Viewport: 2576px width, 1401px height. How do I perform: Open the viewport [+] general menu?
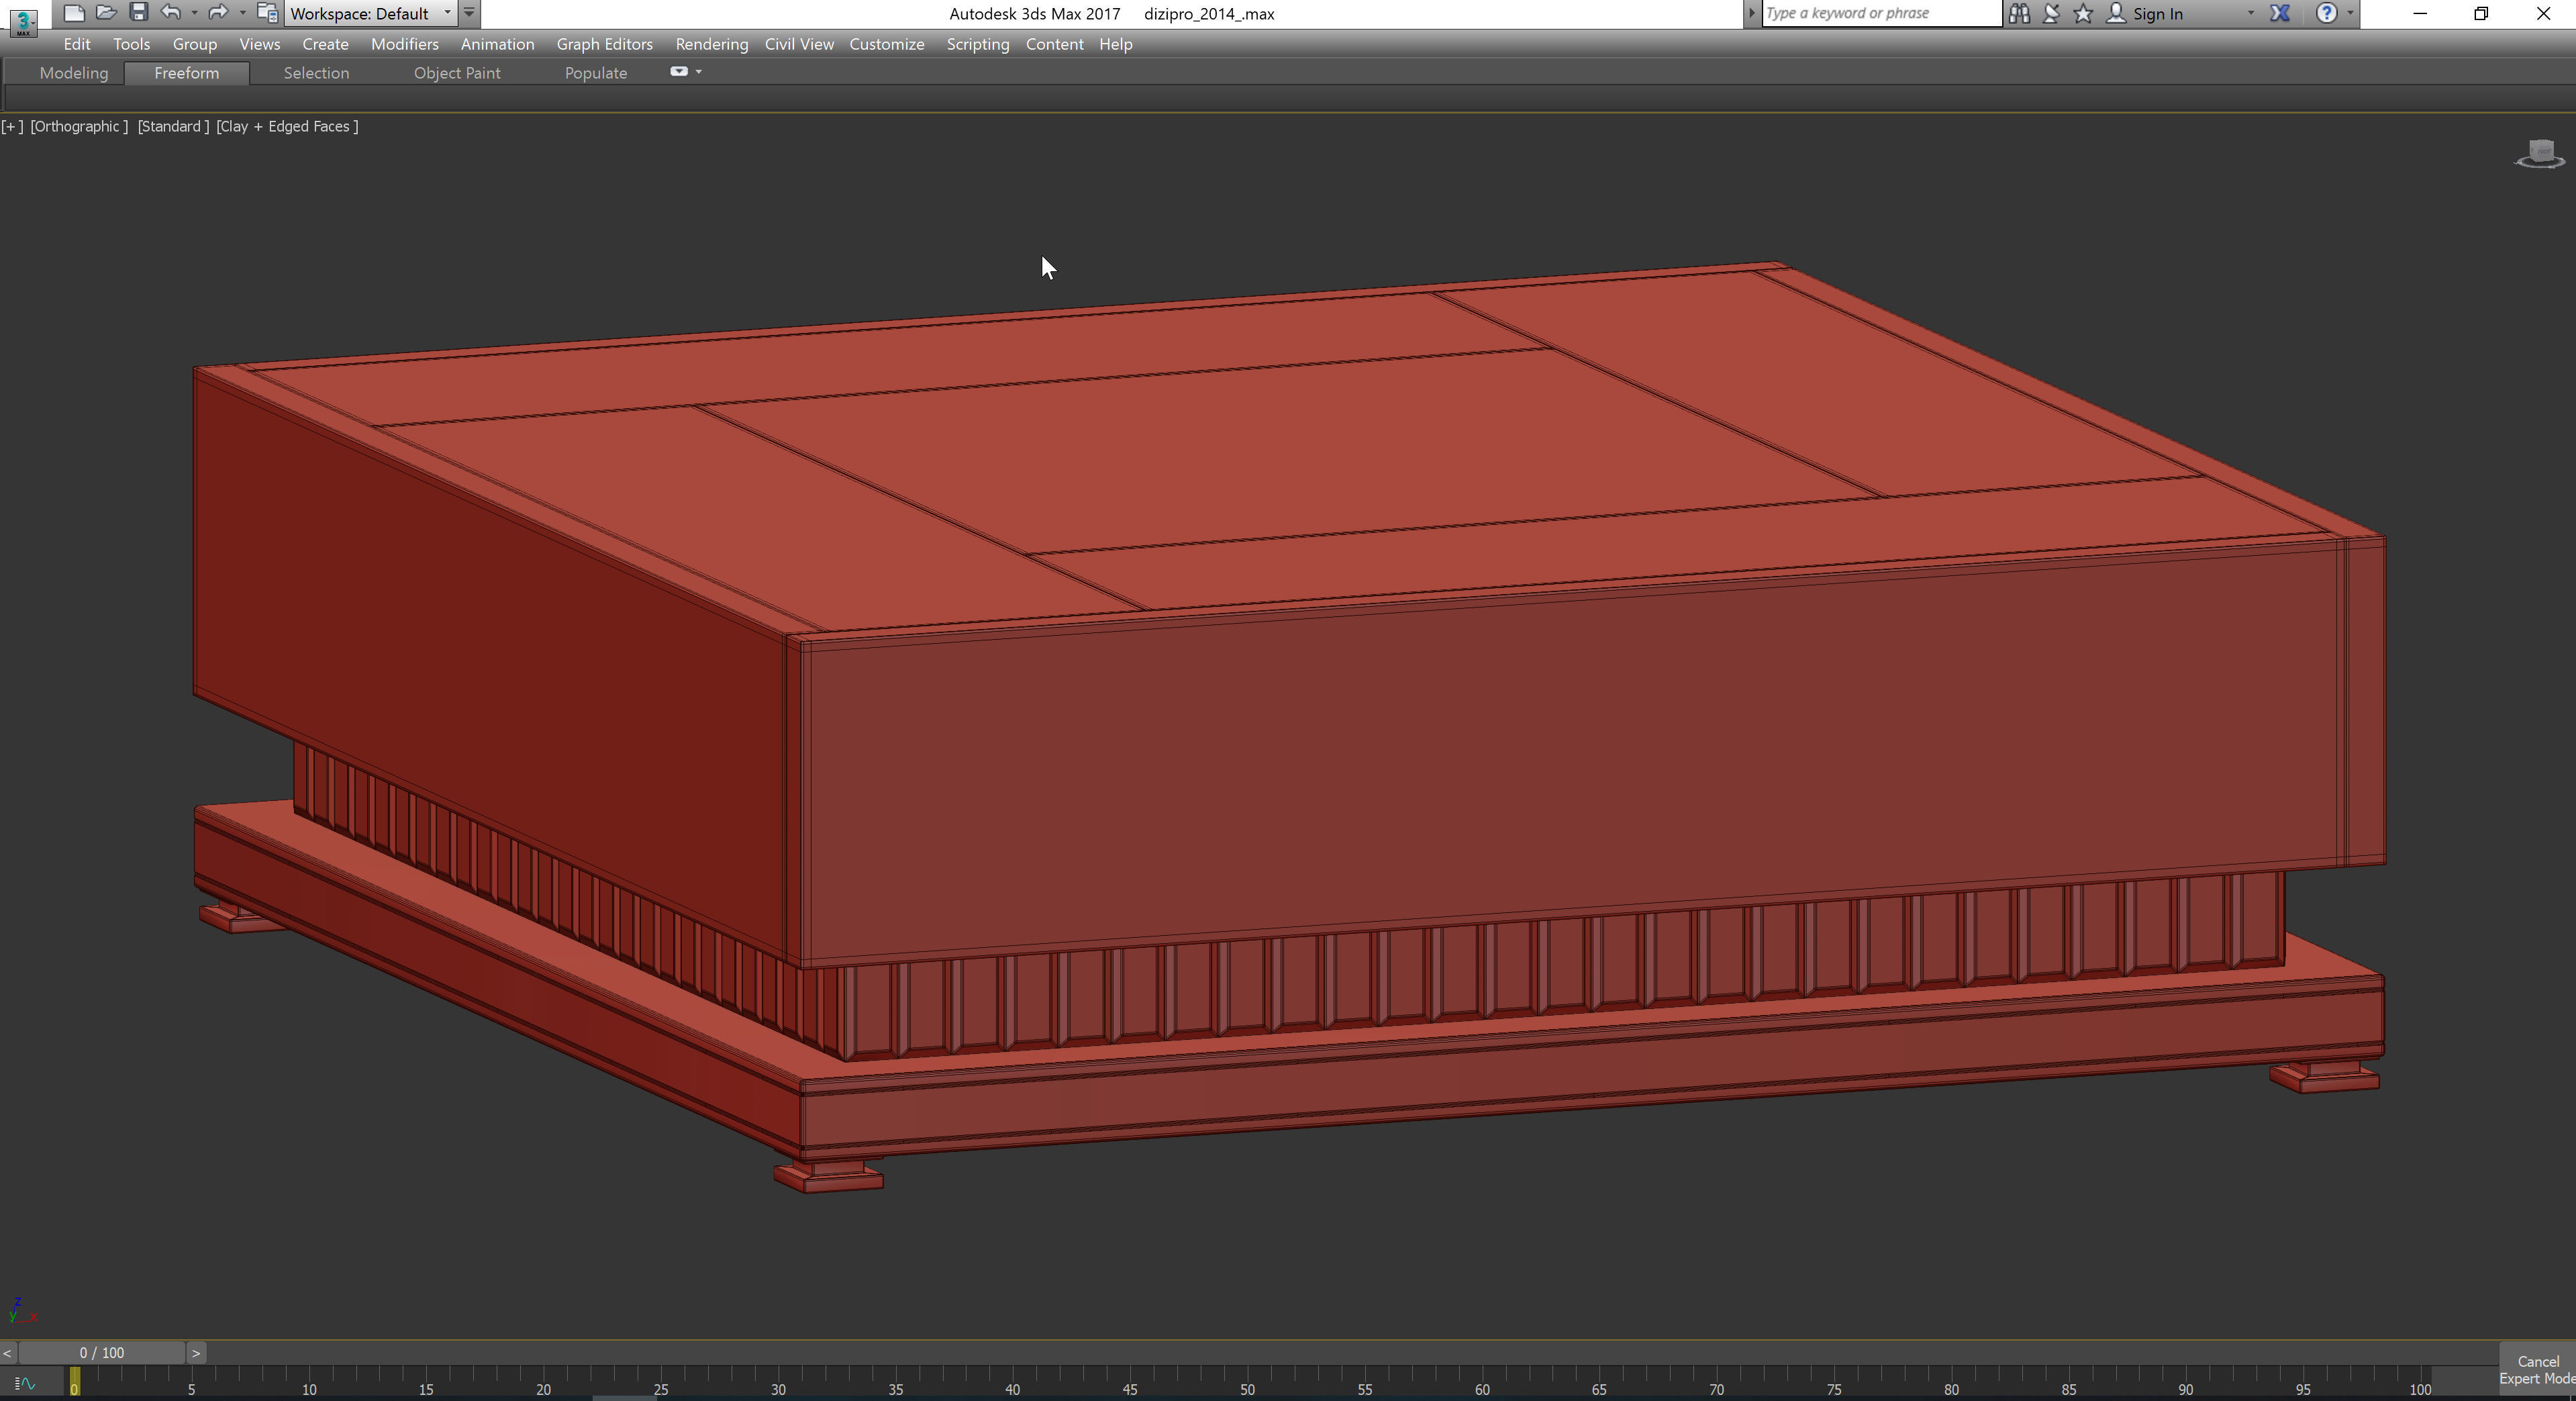point(12,126)
